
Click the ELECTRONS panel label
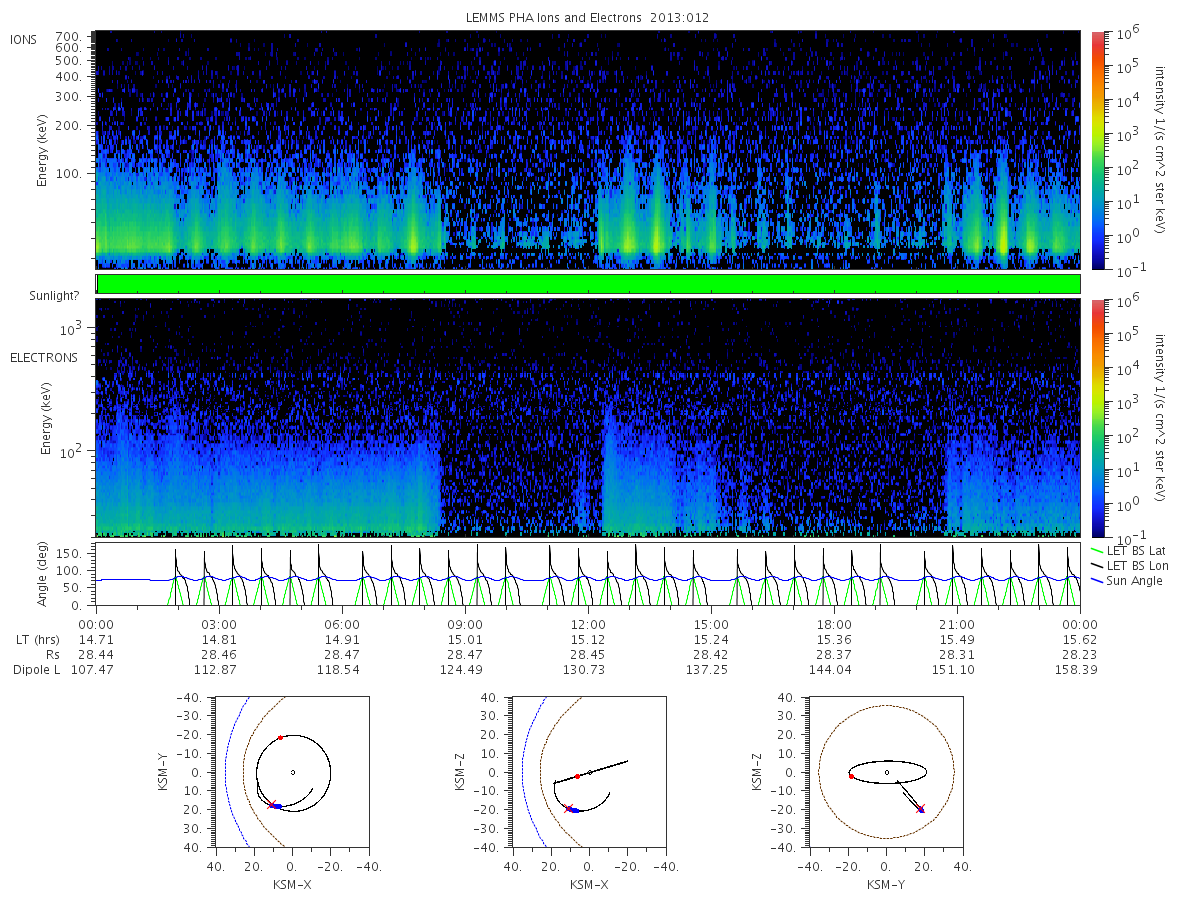(44, 357)
